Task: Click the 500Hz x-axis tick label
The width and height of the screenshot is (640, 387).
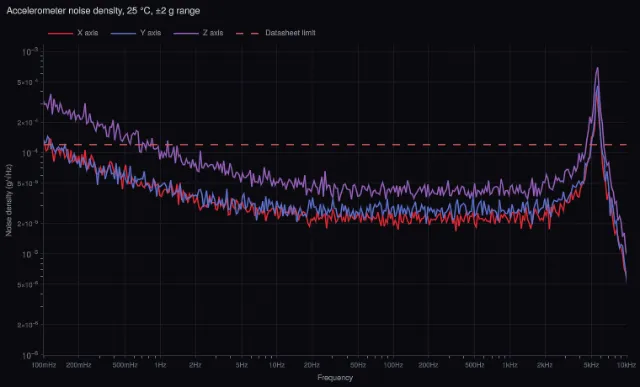Action: (x=475, y=365)
